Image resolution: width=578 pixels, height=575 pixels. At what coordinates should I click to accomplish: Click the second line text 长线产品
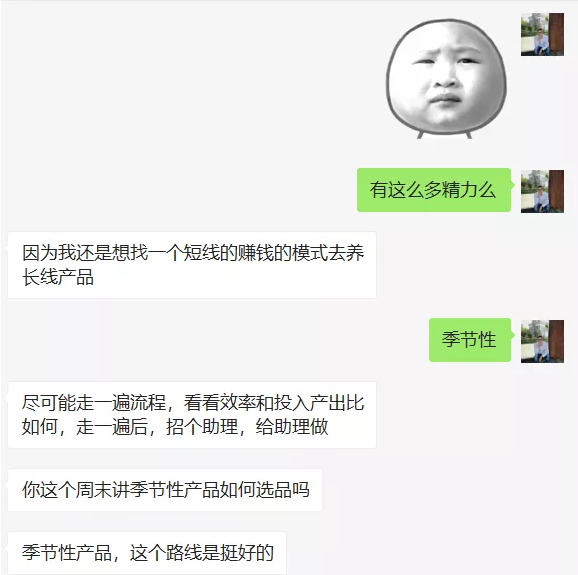[x=58, y=277]
